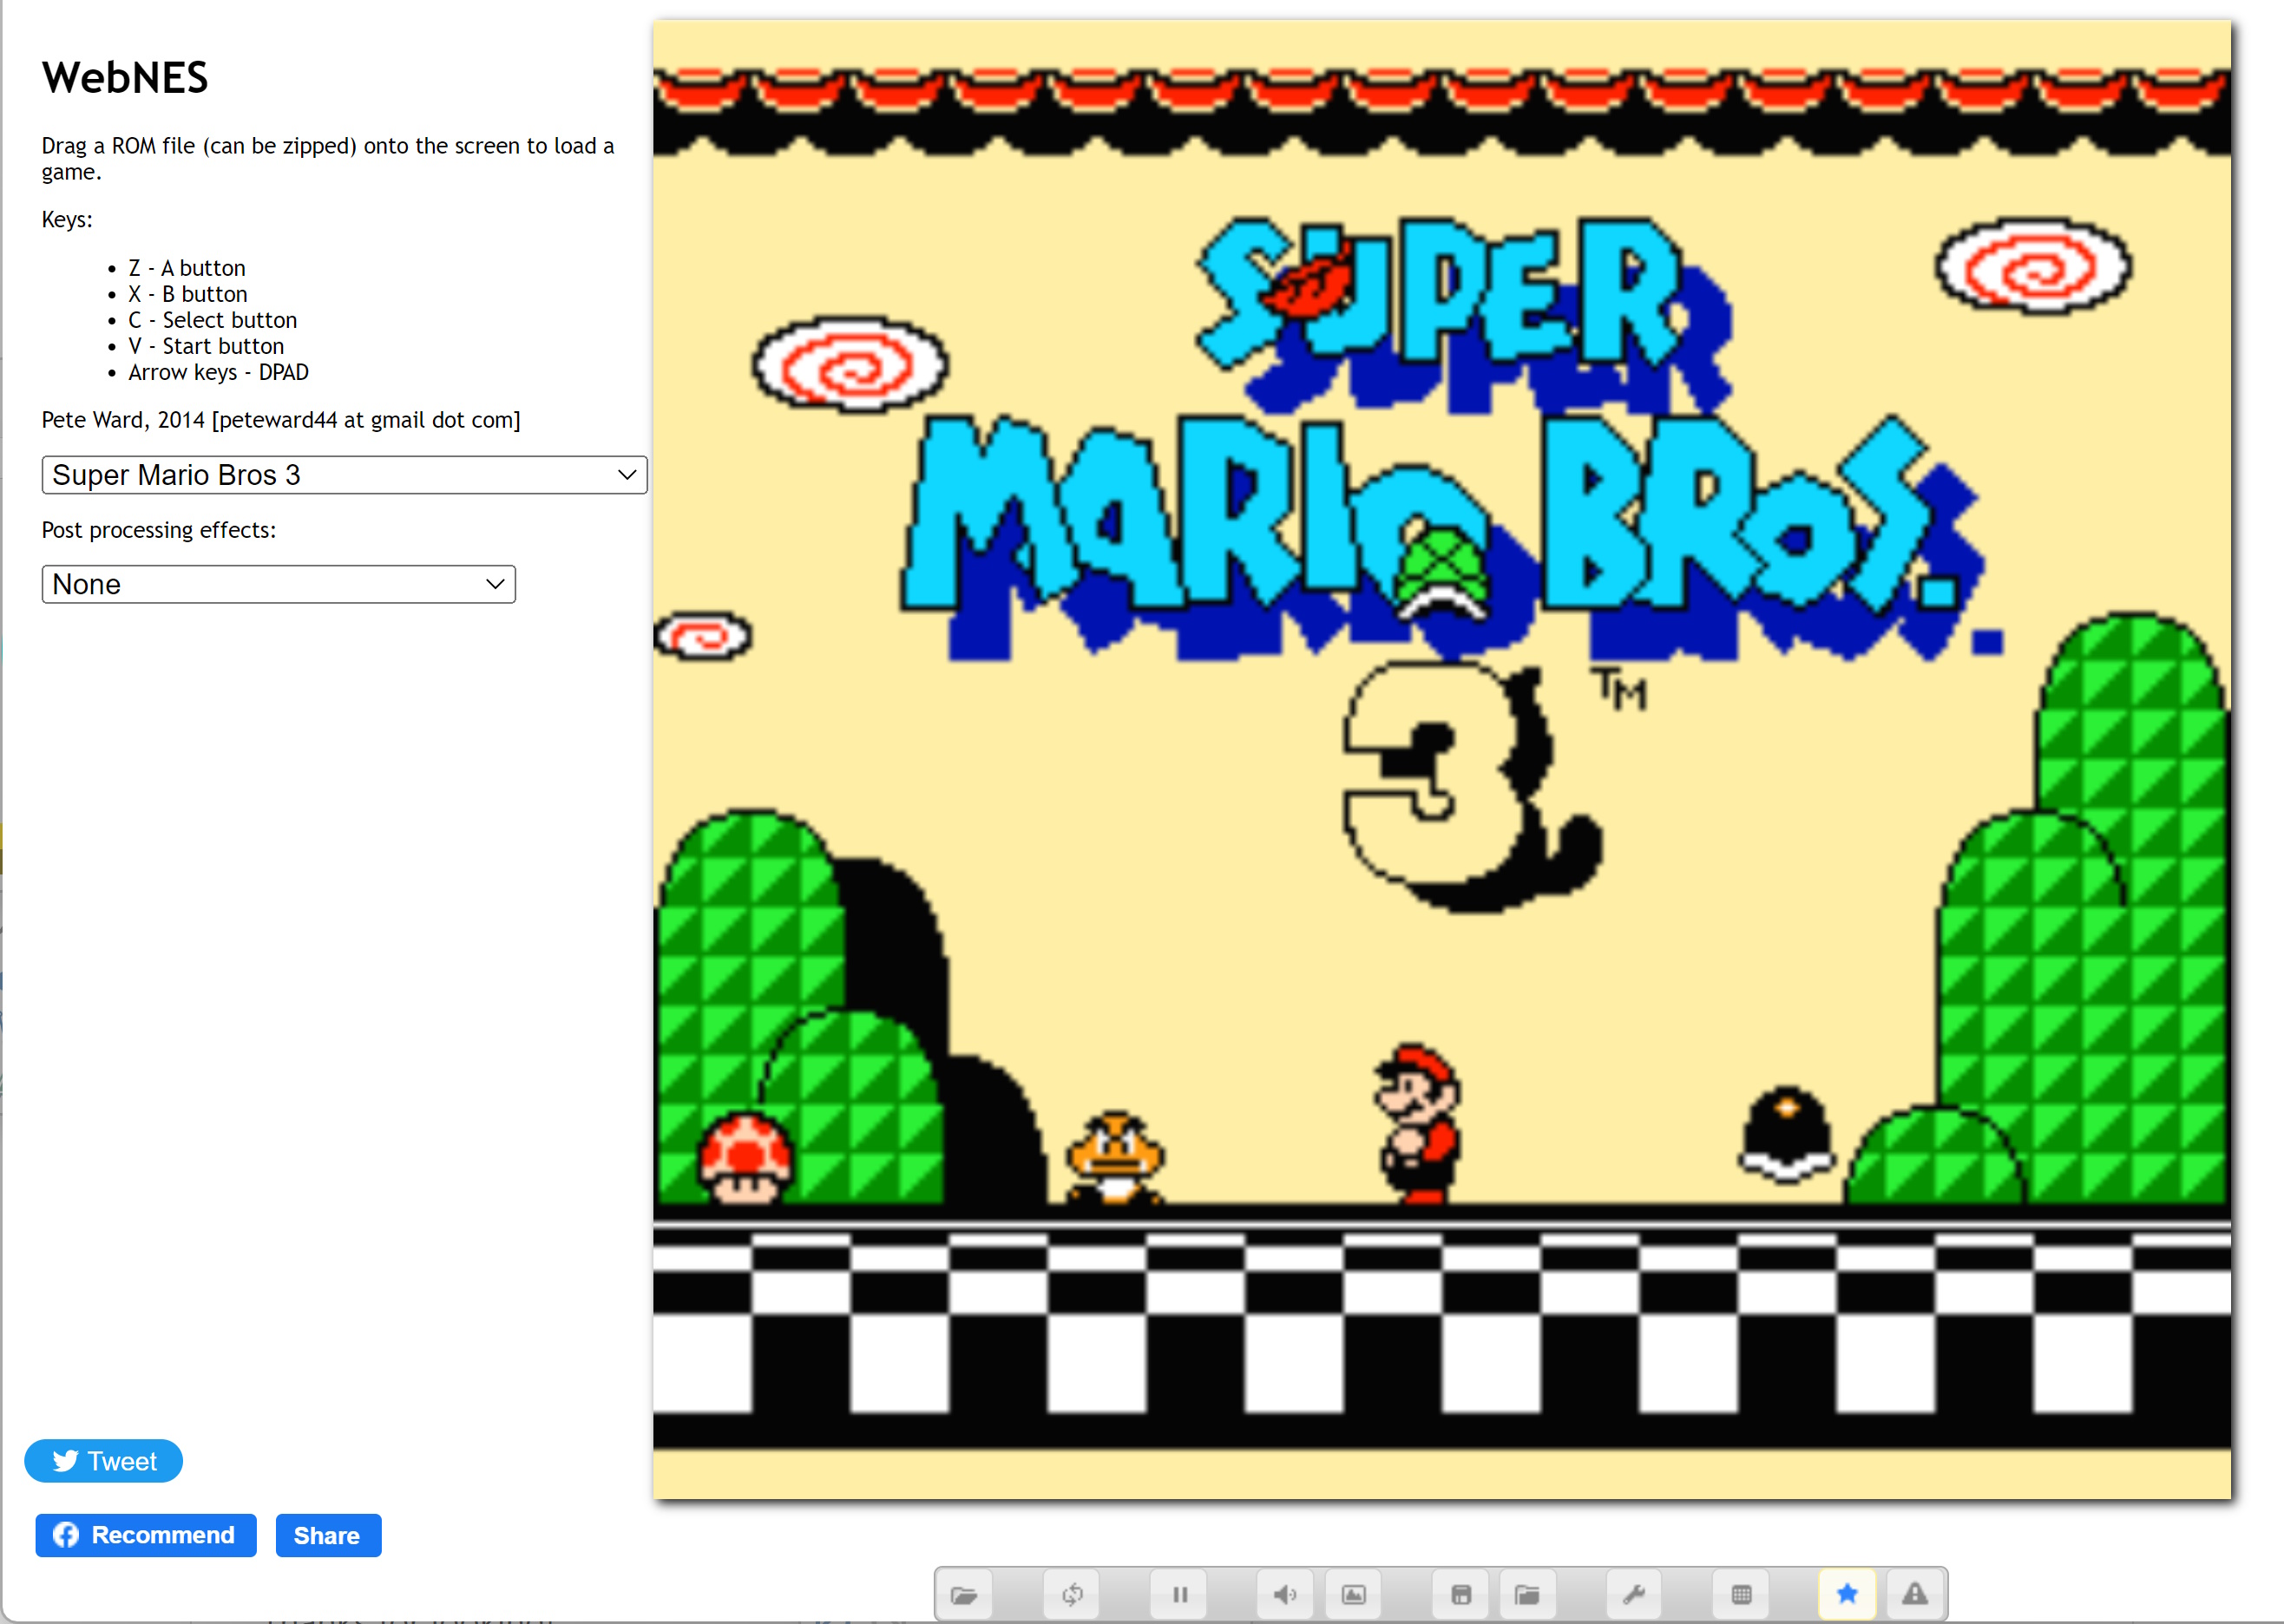This screenshot has width=2284, height=1624.
Task: Click the WebNES heading title
Action: [125, 78]
